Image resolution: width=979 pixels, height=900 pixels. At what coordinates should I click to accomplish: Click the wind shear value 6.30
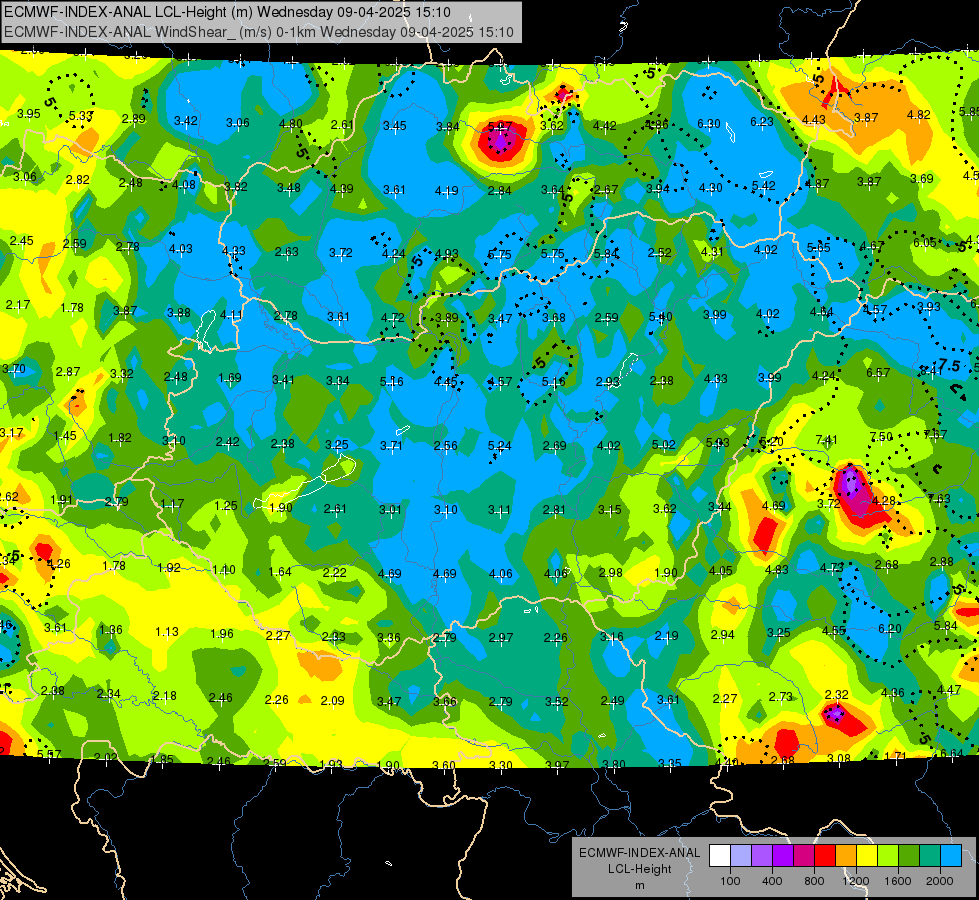click(x=709, y=124)
